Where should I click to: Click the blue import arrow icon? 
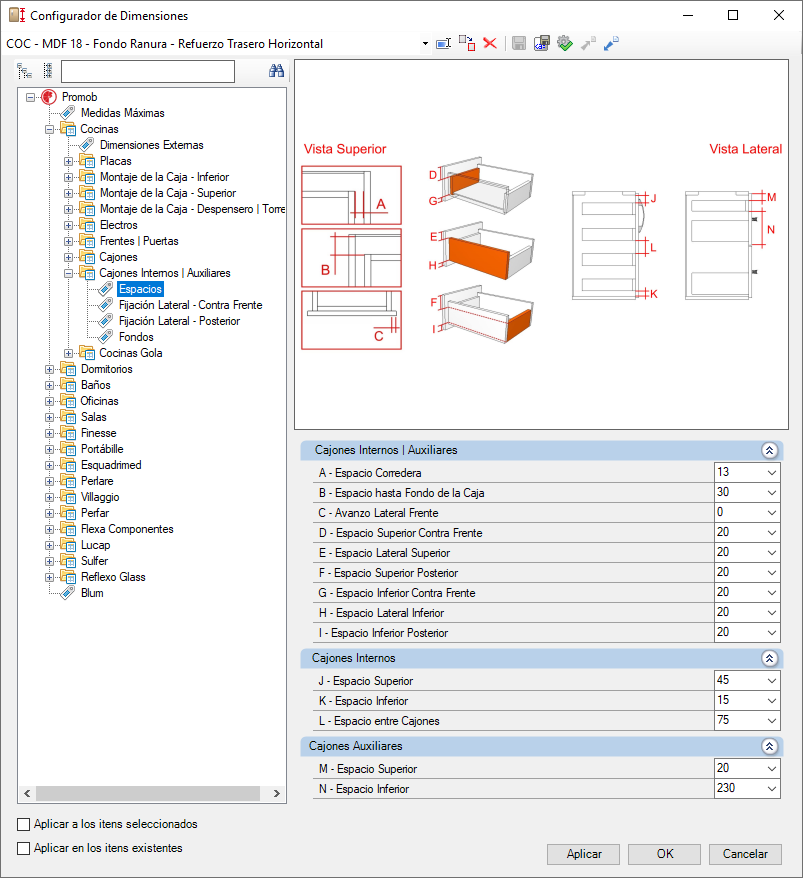611,43
